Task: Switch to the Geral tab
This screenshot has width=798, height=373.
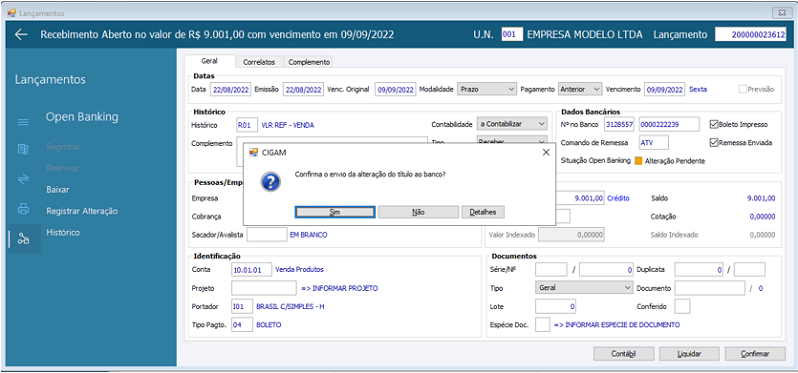Action: click(x=209, y=61)
